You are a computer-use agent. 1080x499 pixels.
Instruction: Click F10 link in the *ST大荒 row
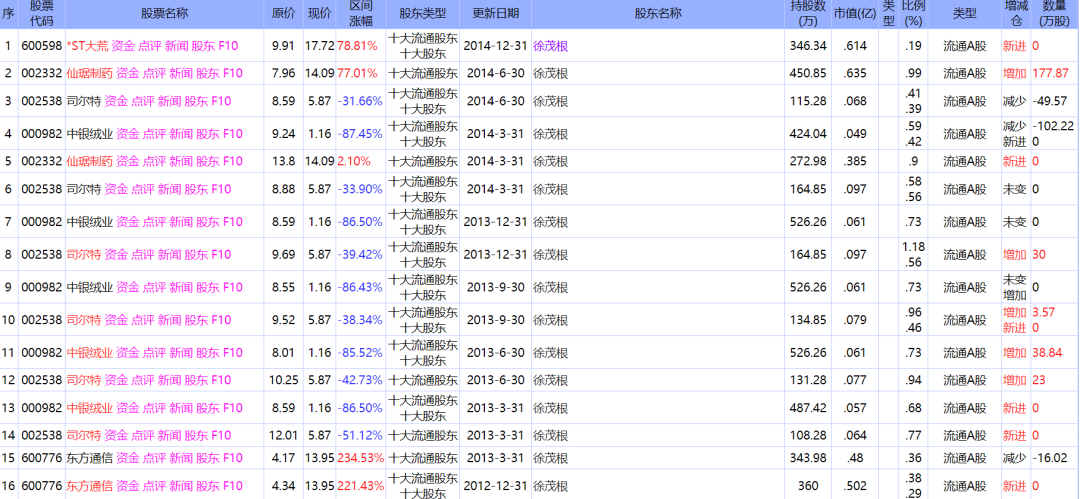pyautogui.click(x=232, y=46)
